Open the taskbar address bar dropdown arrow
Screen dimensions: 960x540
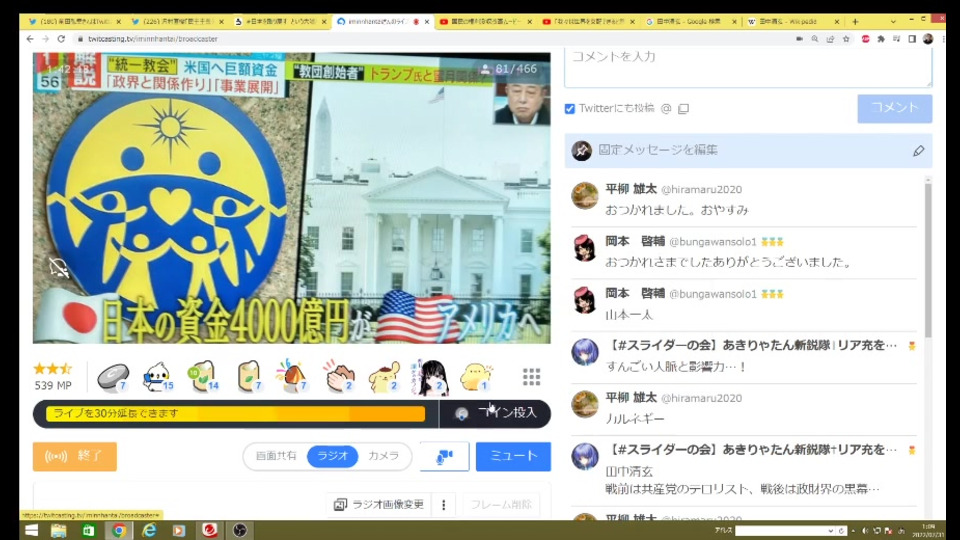pyautogui.click(x=830, y=531)
